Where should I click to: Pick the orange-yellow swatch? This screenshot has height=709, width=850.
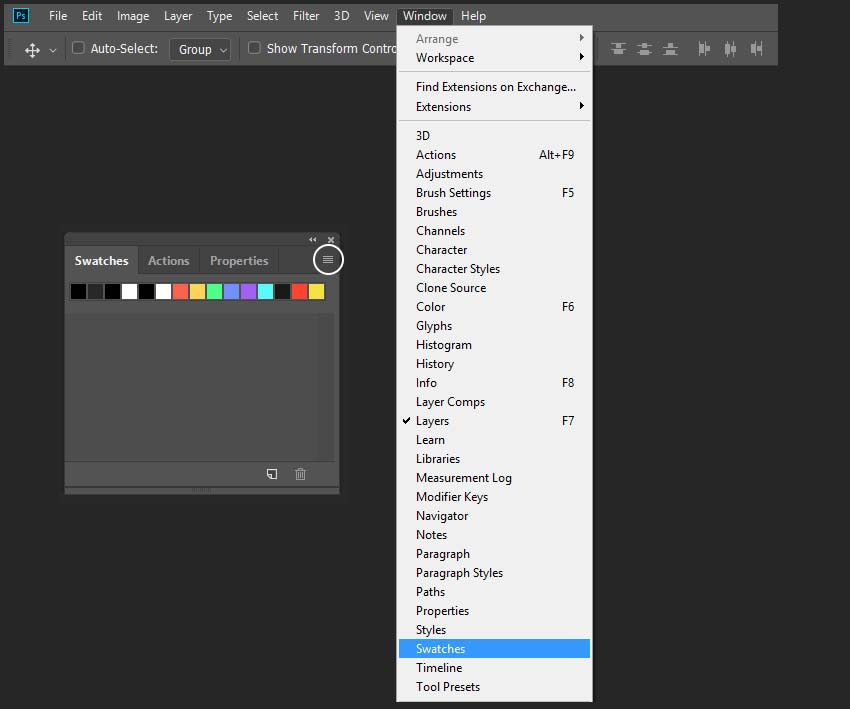[x=197, y=292]
